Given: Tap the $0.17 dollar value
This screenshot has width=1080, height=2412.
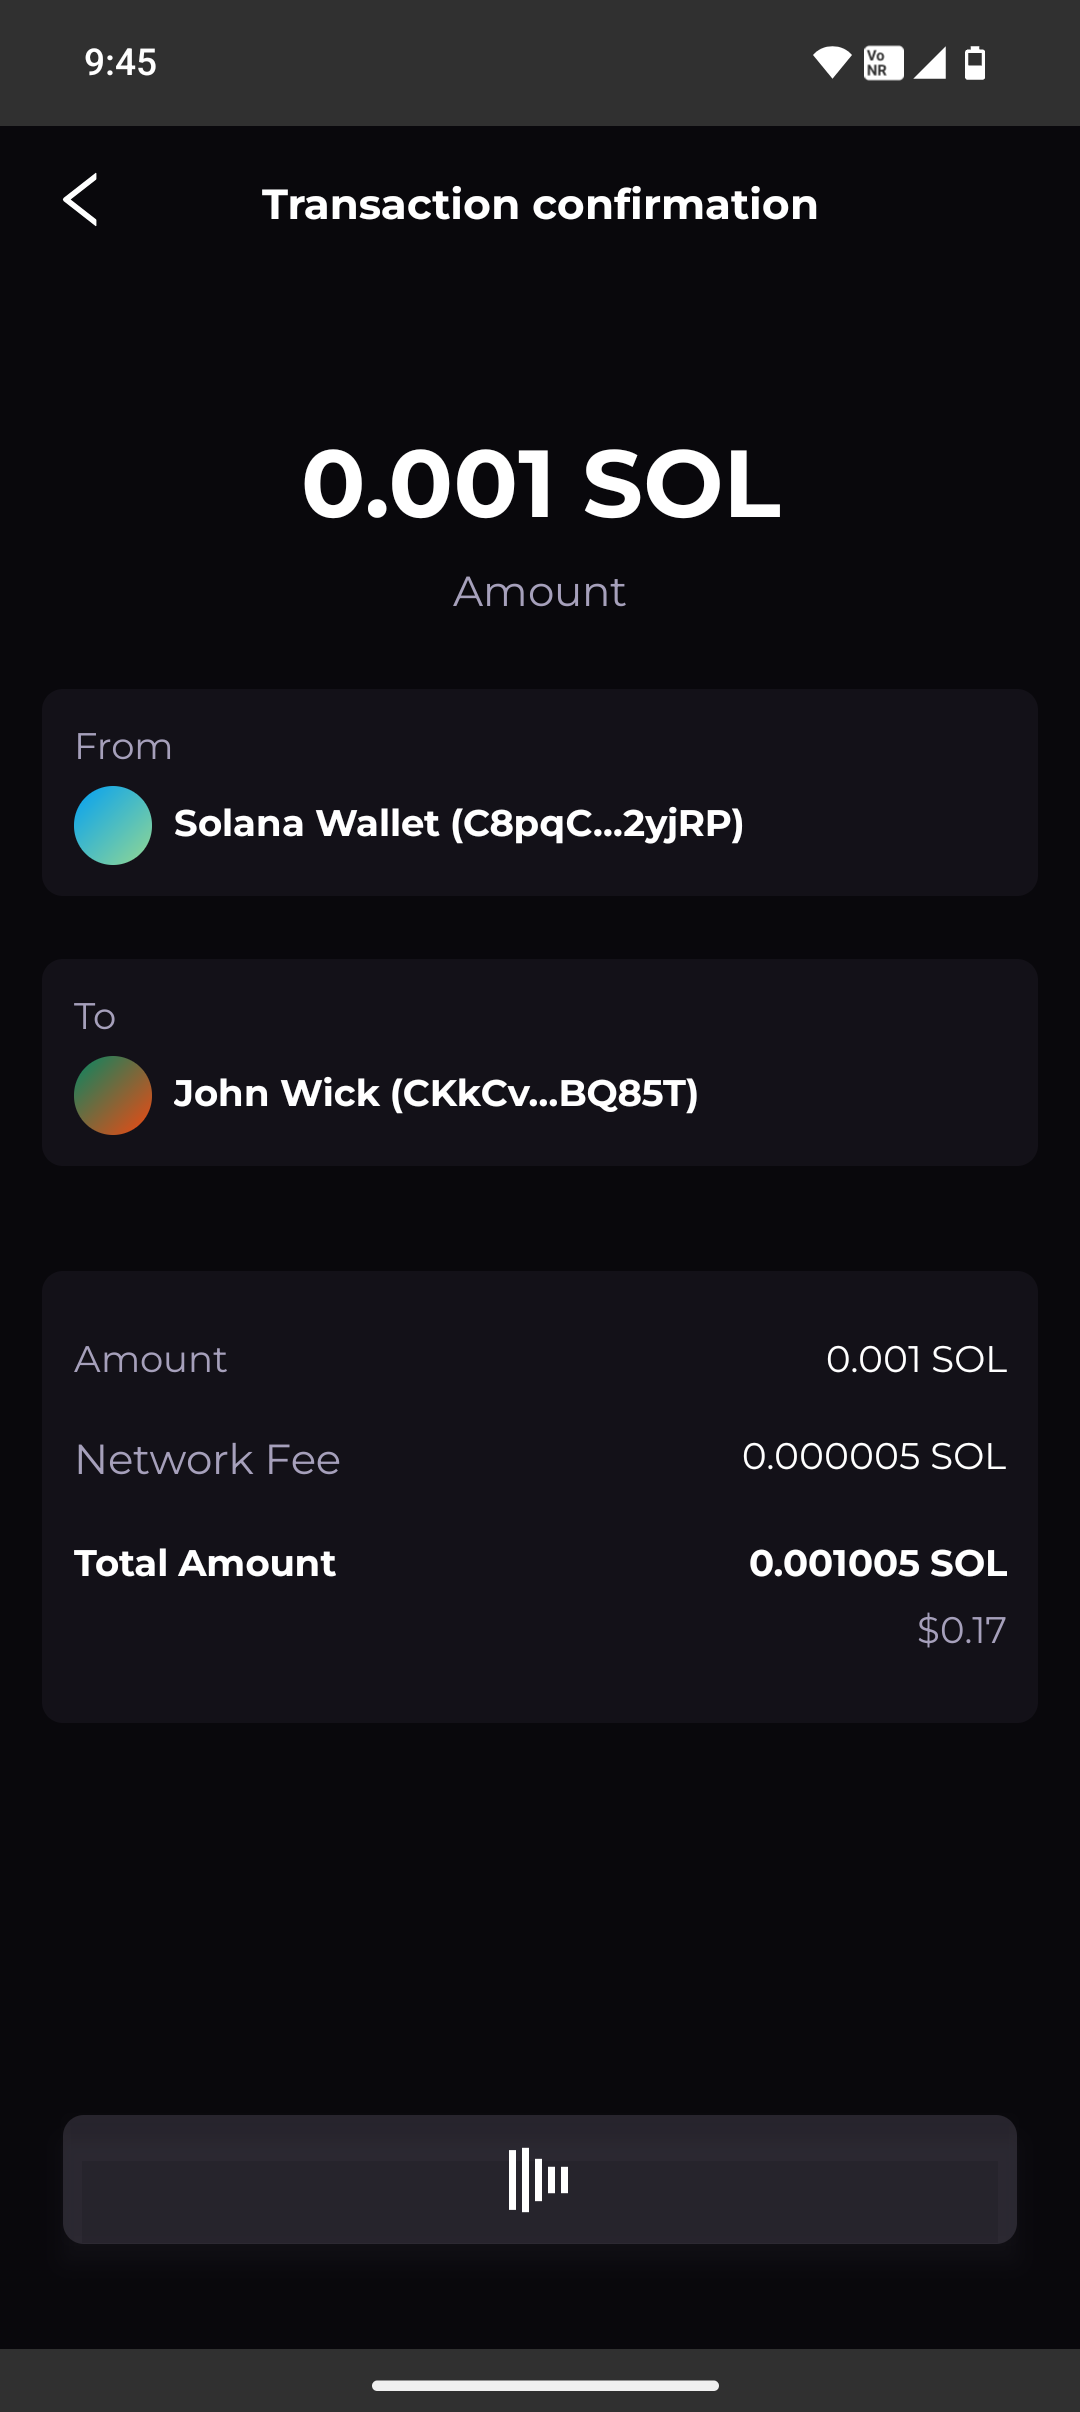Looking at the screenshot, I should pos(961,1630).
